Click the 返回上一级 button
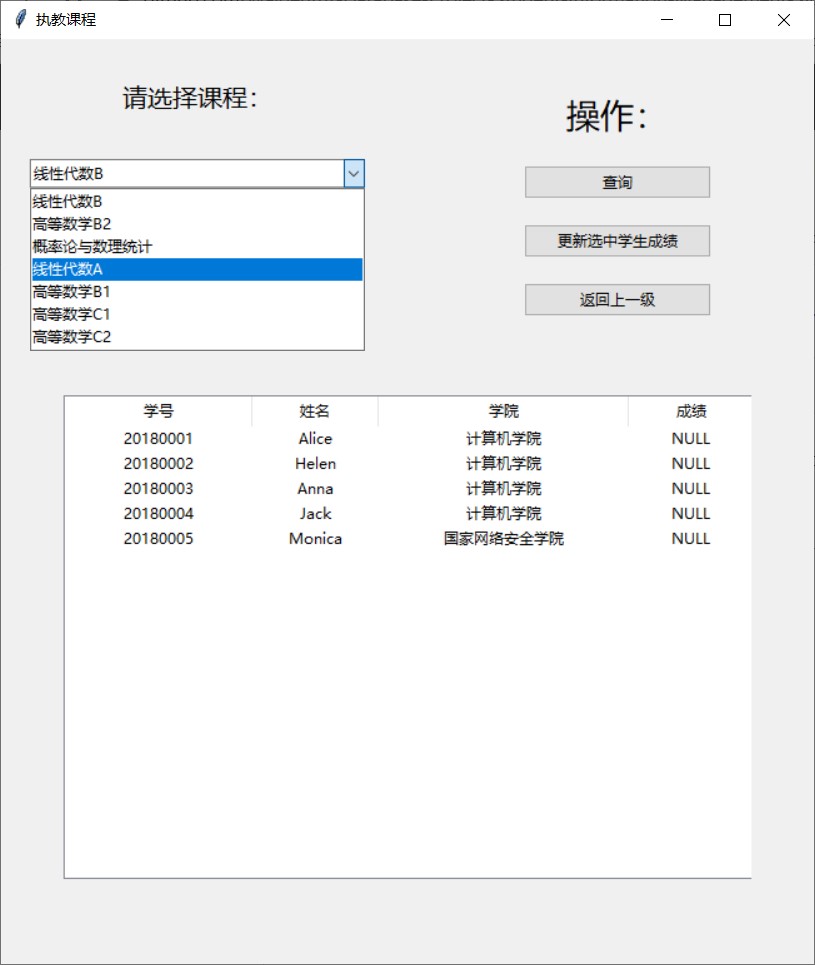815x965 pixels. 616,299
